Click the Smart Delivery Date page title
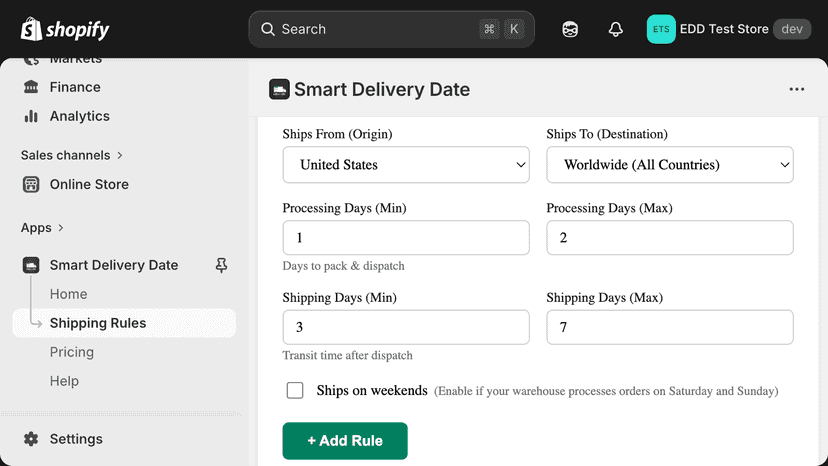This screenshot has width=828, height=466. [382, 89]
